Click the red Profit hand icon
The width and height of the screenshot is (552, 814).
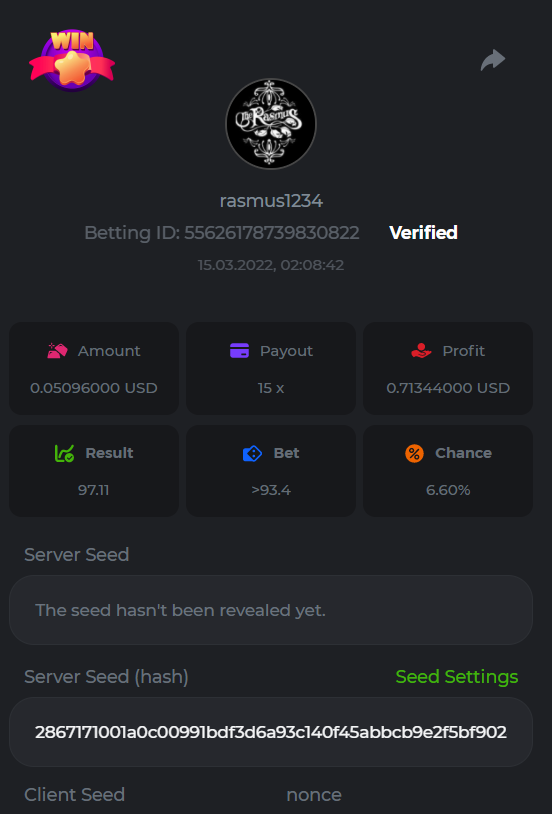[421, 351]
